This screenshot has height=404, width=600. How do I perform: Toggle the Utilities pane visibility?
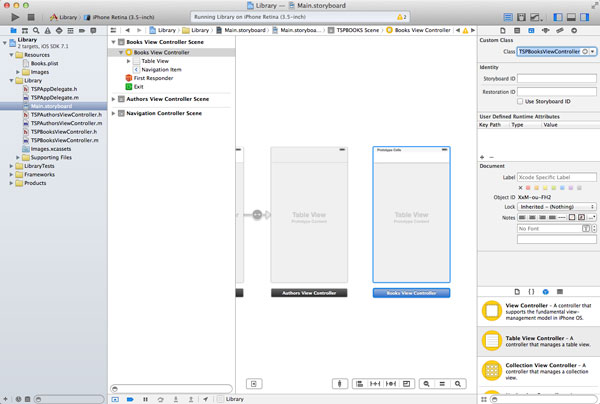click(x=584, y=17)
